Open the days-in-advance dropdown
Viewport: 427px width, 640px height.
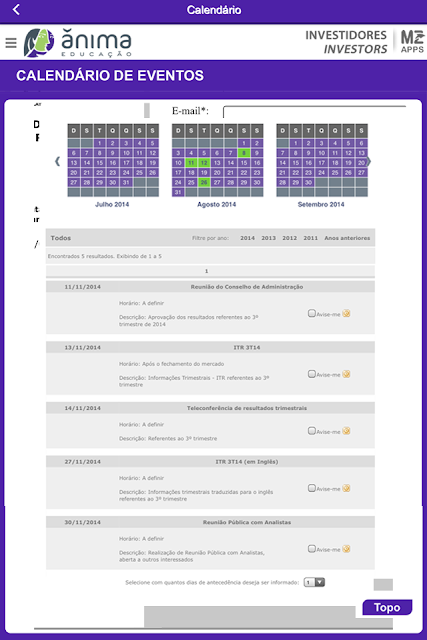pyautogui.click(x=314, y=582)
